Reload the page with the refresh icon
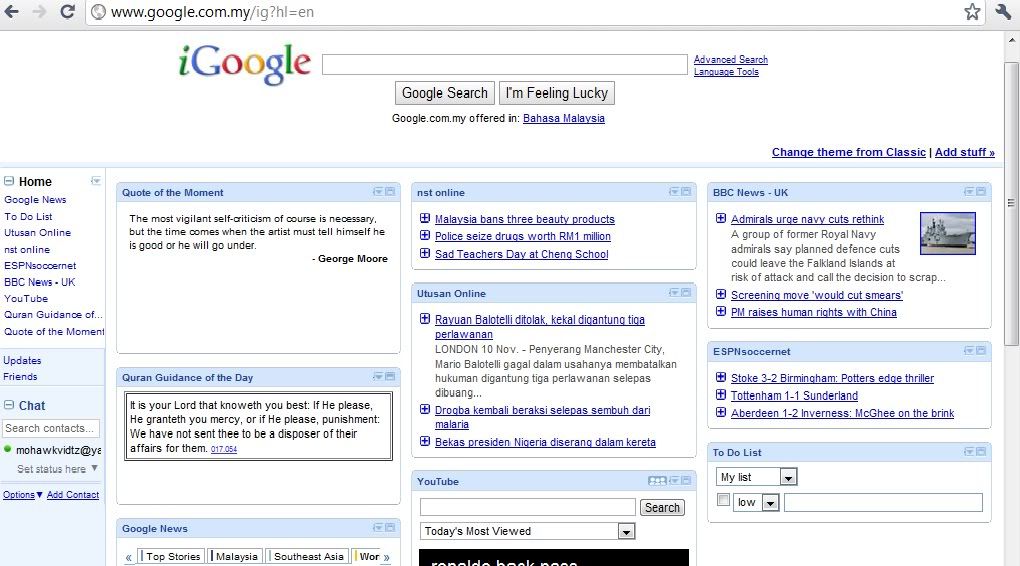The width and height of the screenshot is (1020, 566). [x=68, y=12]
